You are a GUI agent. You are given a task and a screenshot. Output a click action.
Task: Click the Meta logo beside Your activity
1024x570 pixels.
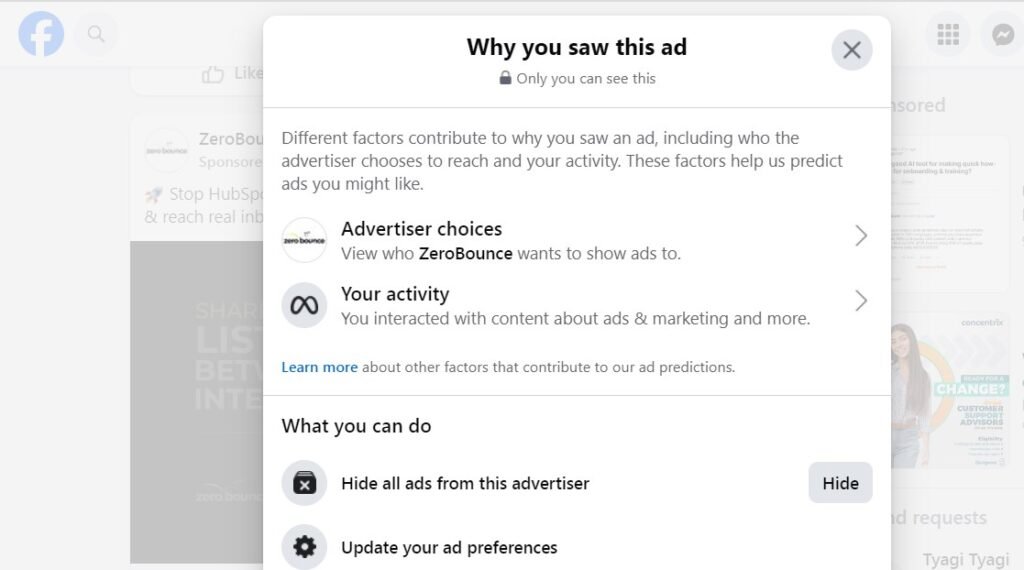coord(304,305)
